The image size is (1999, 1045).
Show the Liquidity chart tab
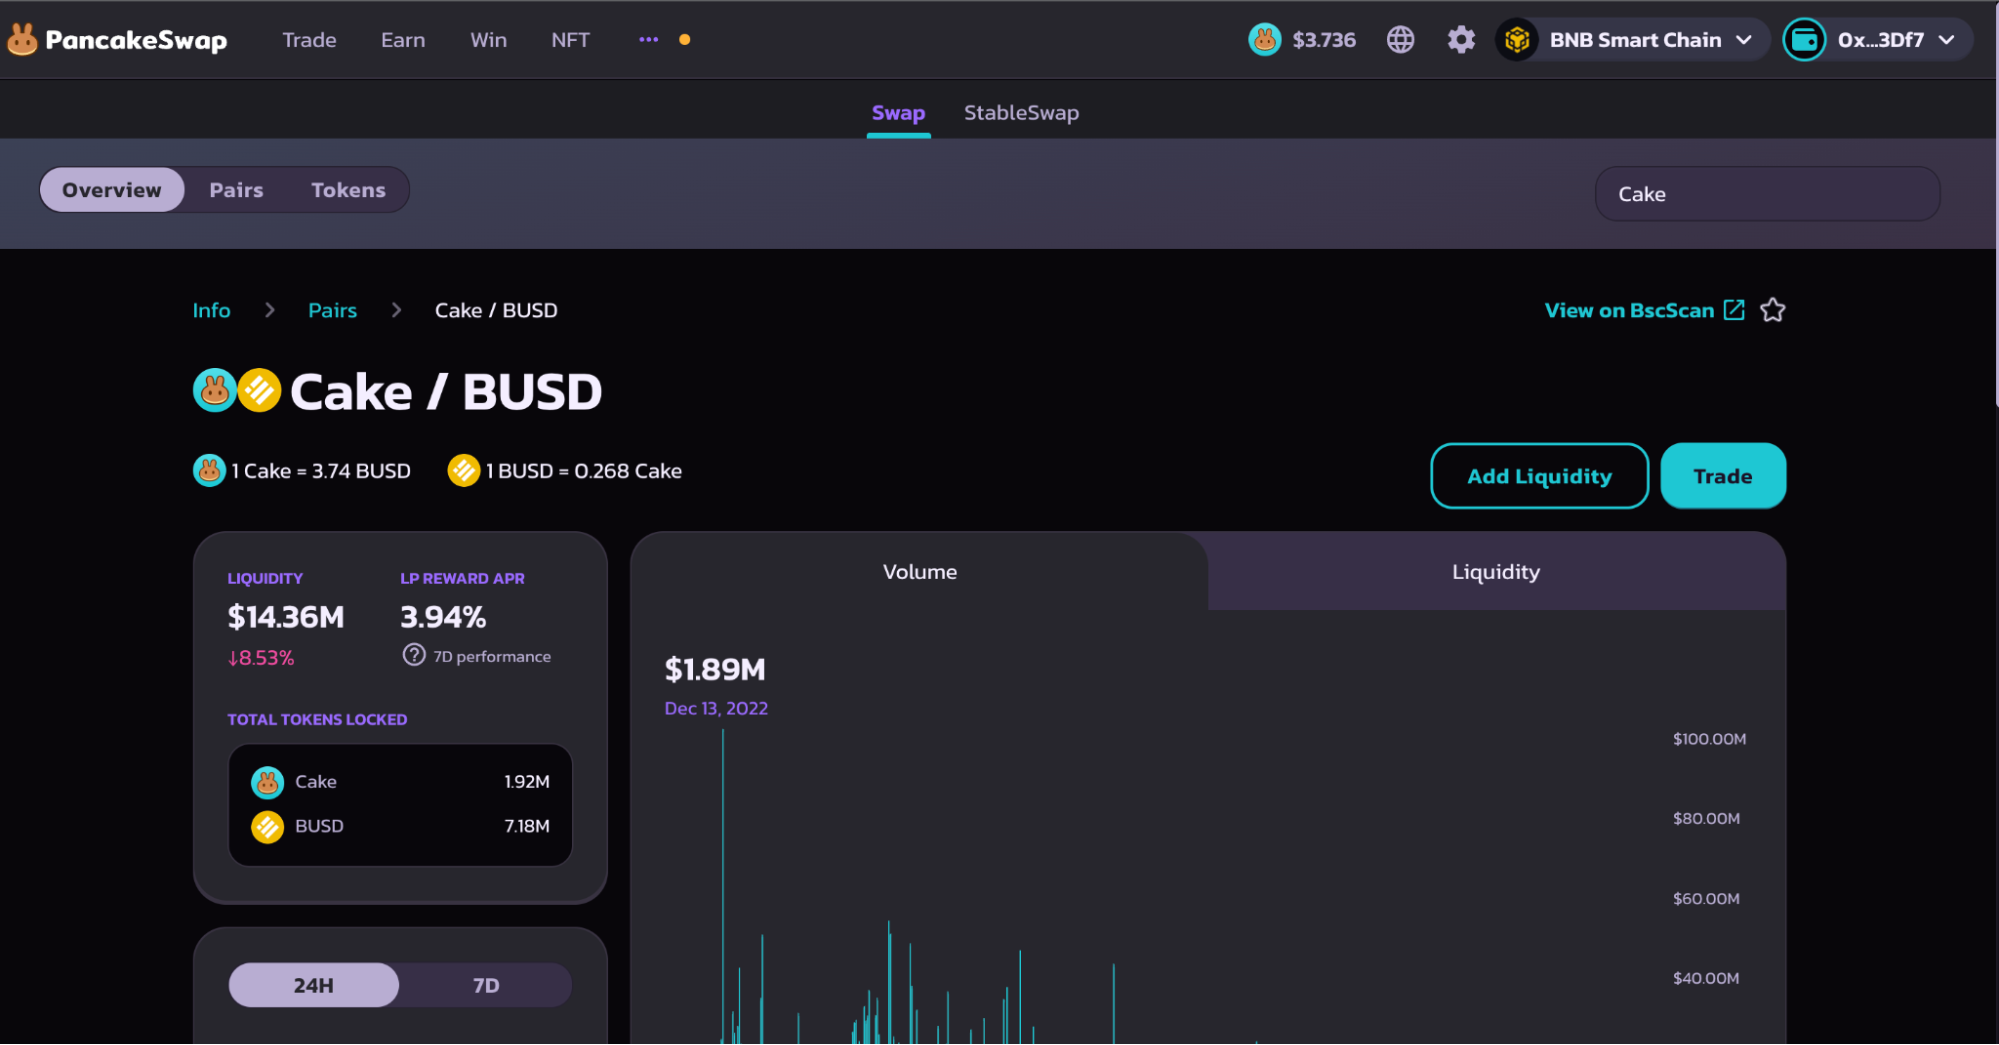pyautogui.click(x=1495, y=572)
